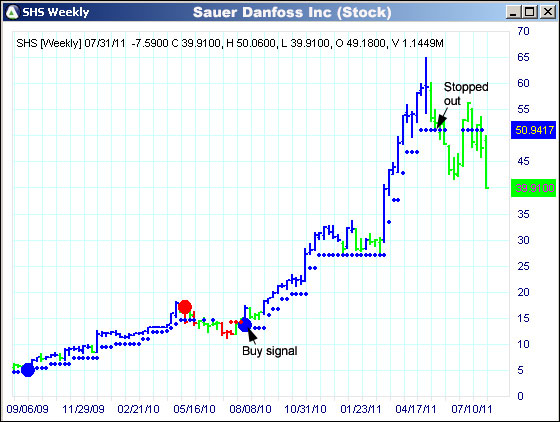
Task: Click the 05/16/10 date axis label
Action: pos(194,409)
